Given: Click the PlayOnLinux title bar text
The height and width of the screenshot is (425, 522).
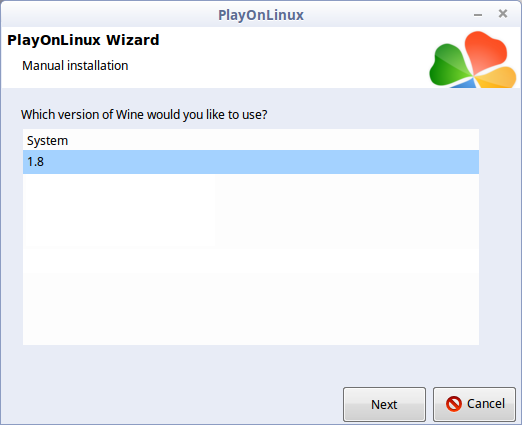Looking at the screenshot, I should [261, 15].
